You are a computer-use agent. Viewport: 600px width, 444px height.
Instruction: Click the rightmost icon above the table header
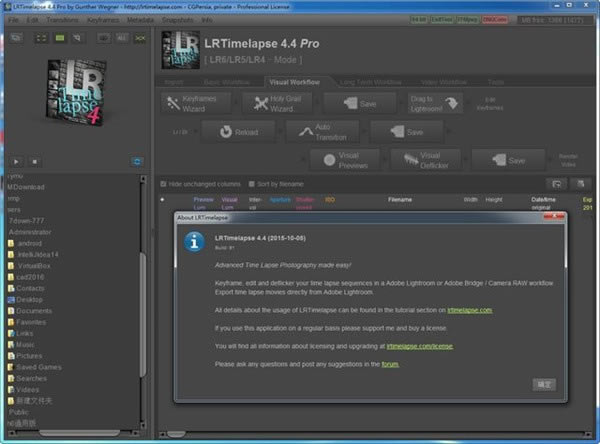(581, 184)
